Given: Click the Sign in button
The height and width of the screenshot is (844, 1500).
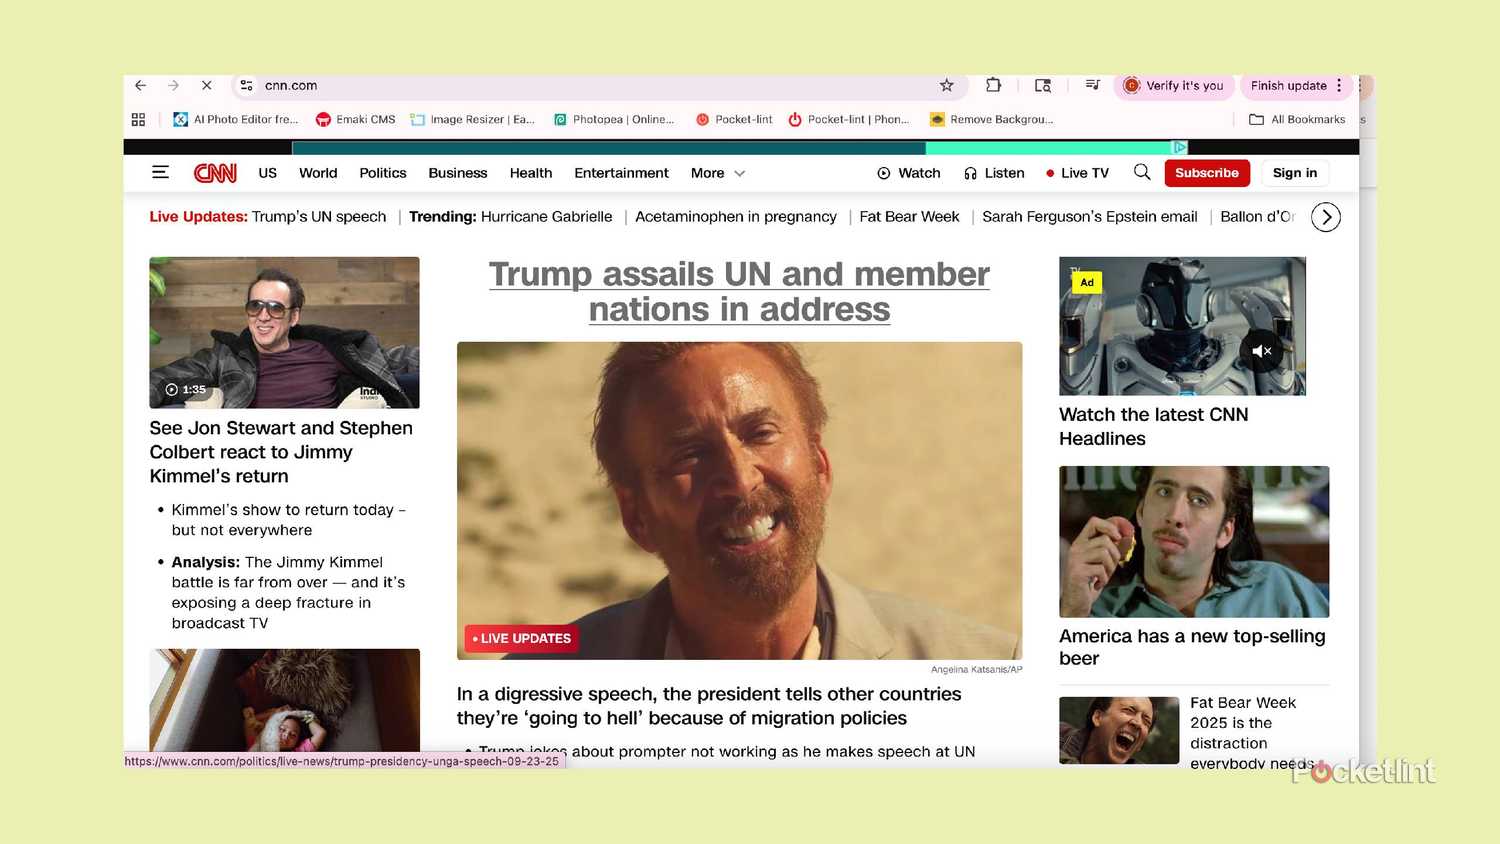Looking at the screenshot, I should pyautogui.click(x=1294, y=173).
